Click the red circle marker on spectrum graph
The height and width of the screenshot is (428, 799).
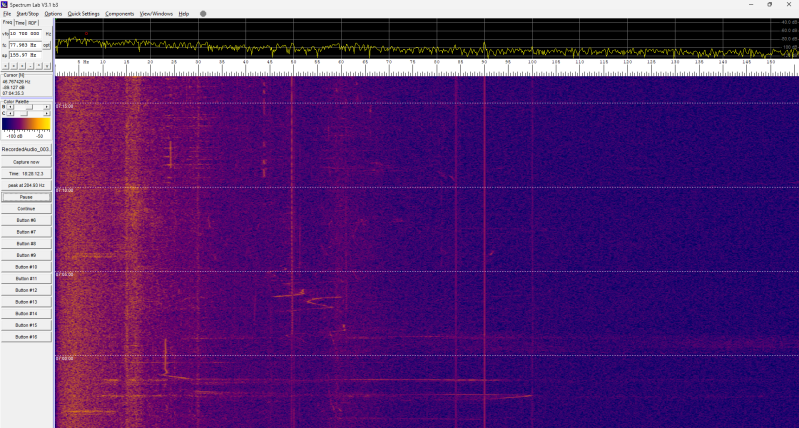[86, 34]
